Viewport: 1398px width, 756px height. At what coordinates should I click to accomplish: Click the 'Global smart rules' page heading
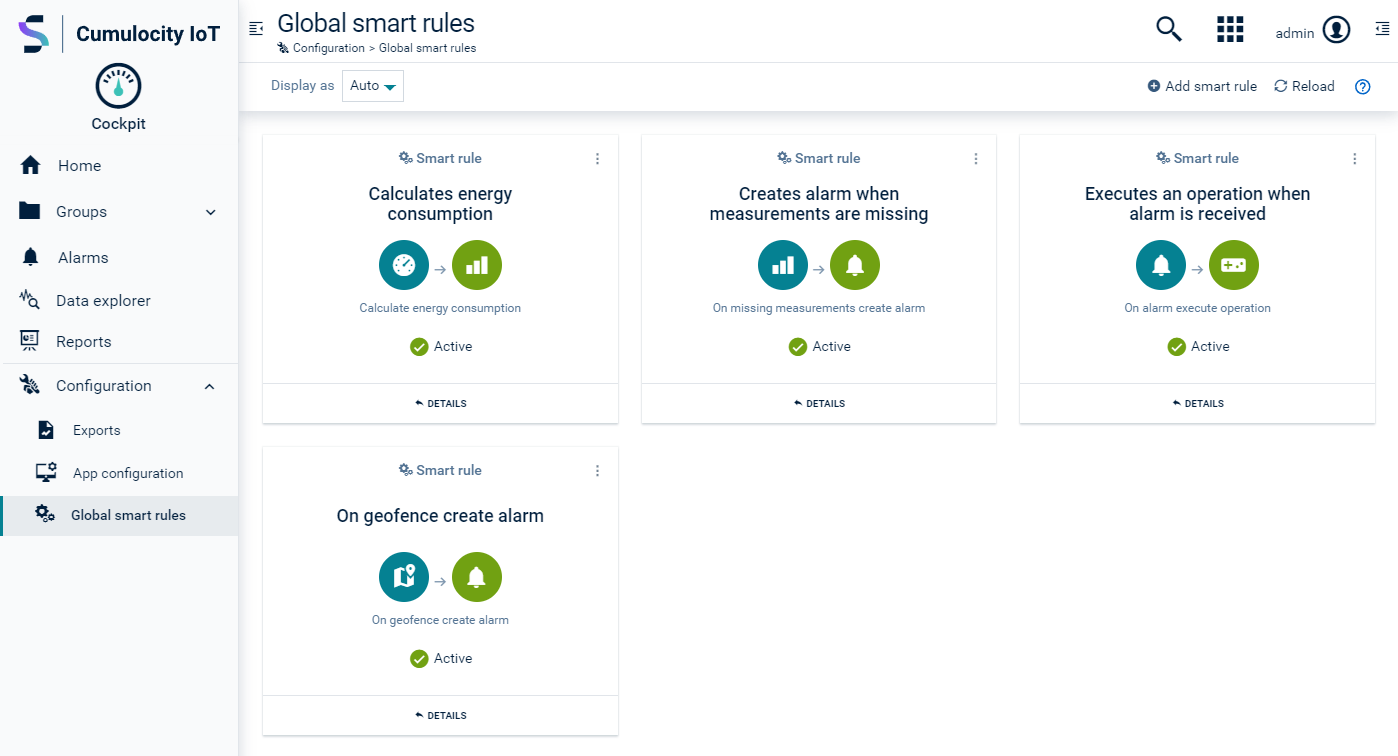[376, 22]
